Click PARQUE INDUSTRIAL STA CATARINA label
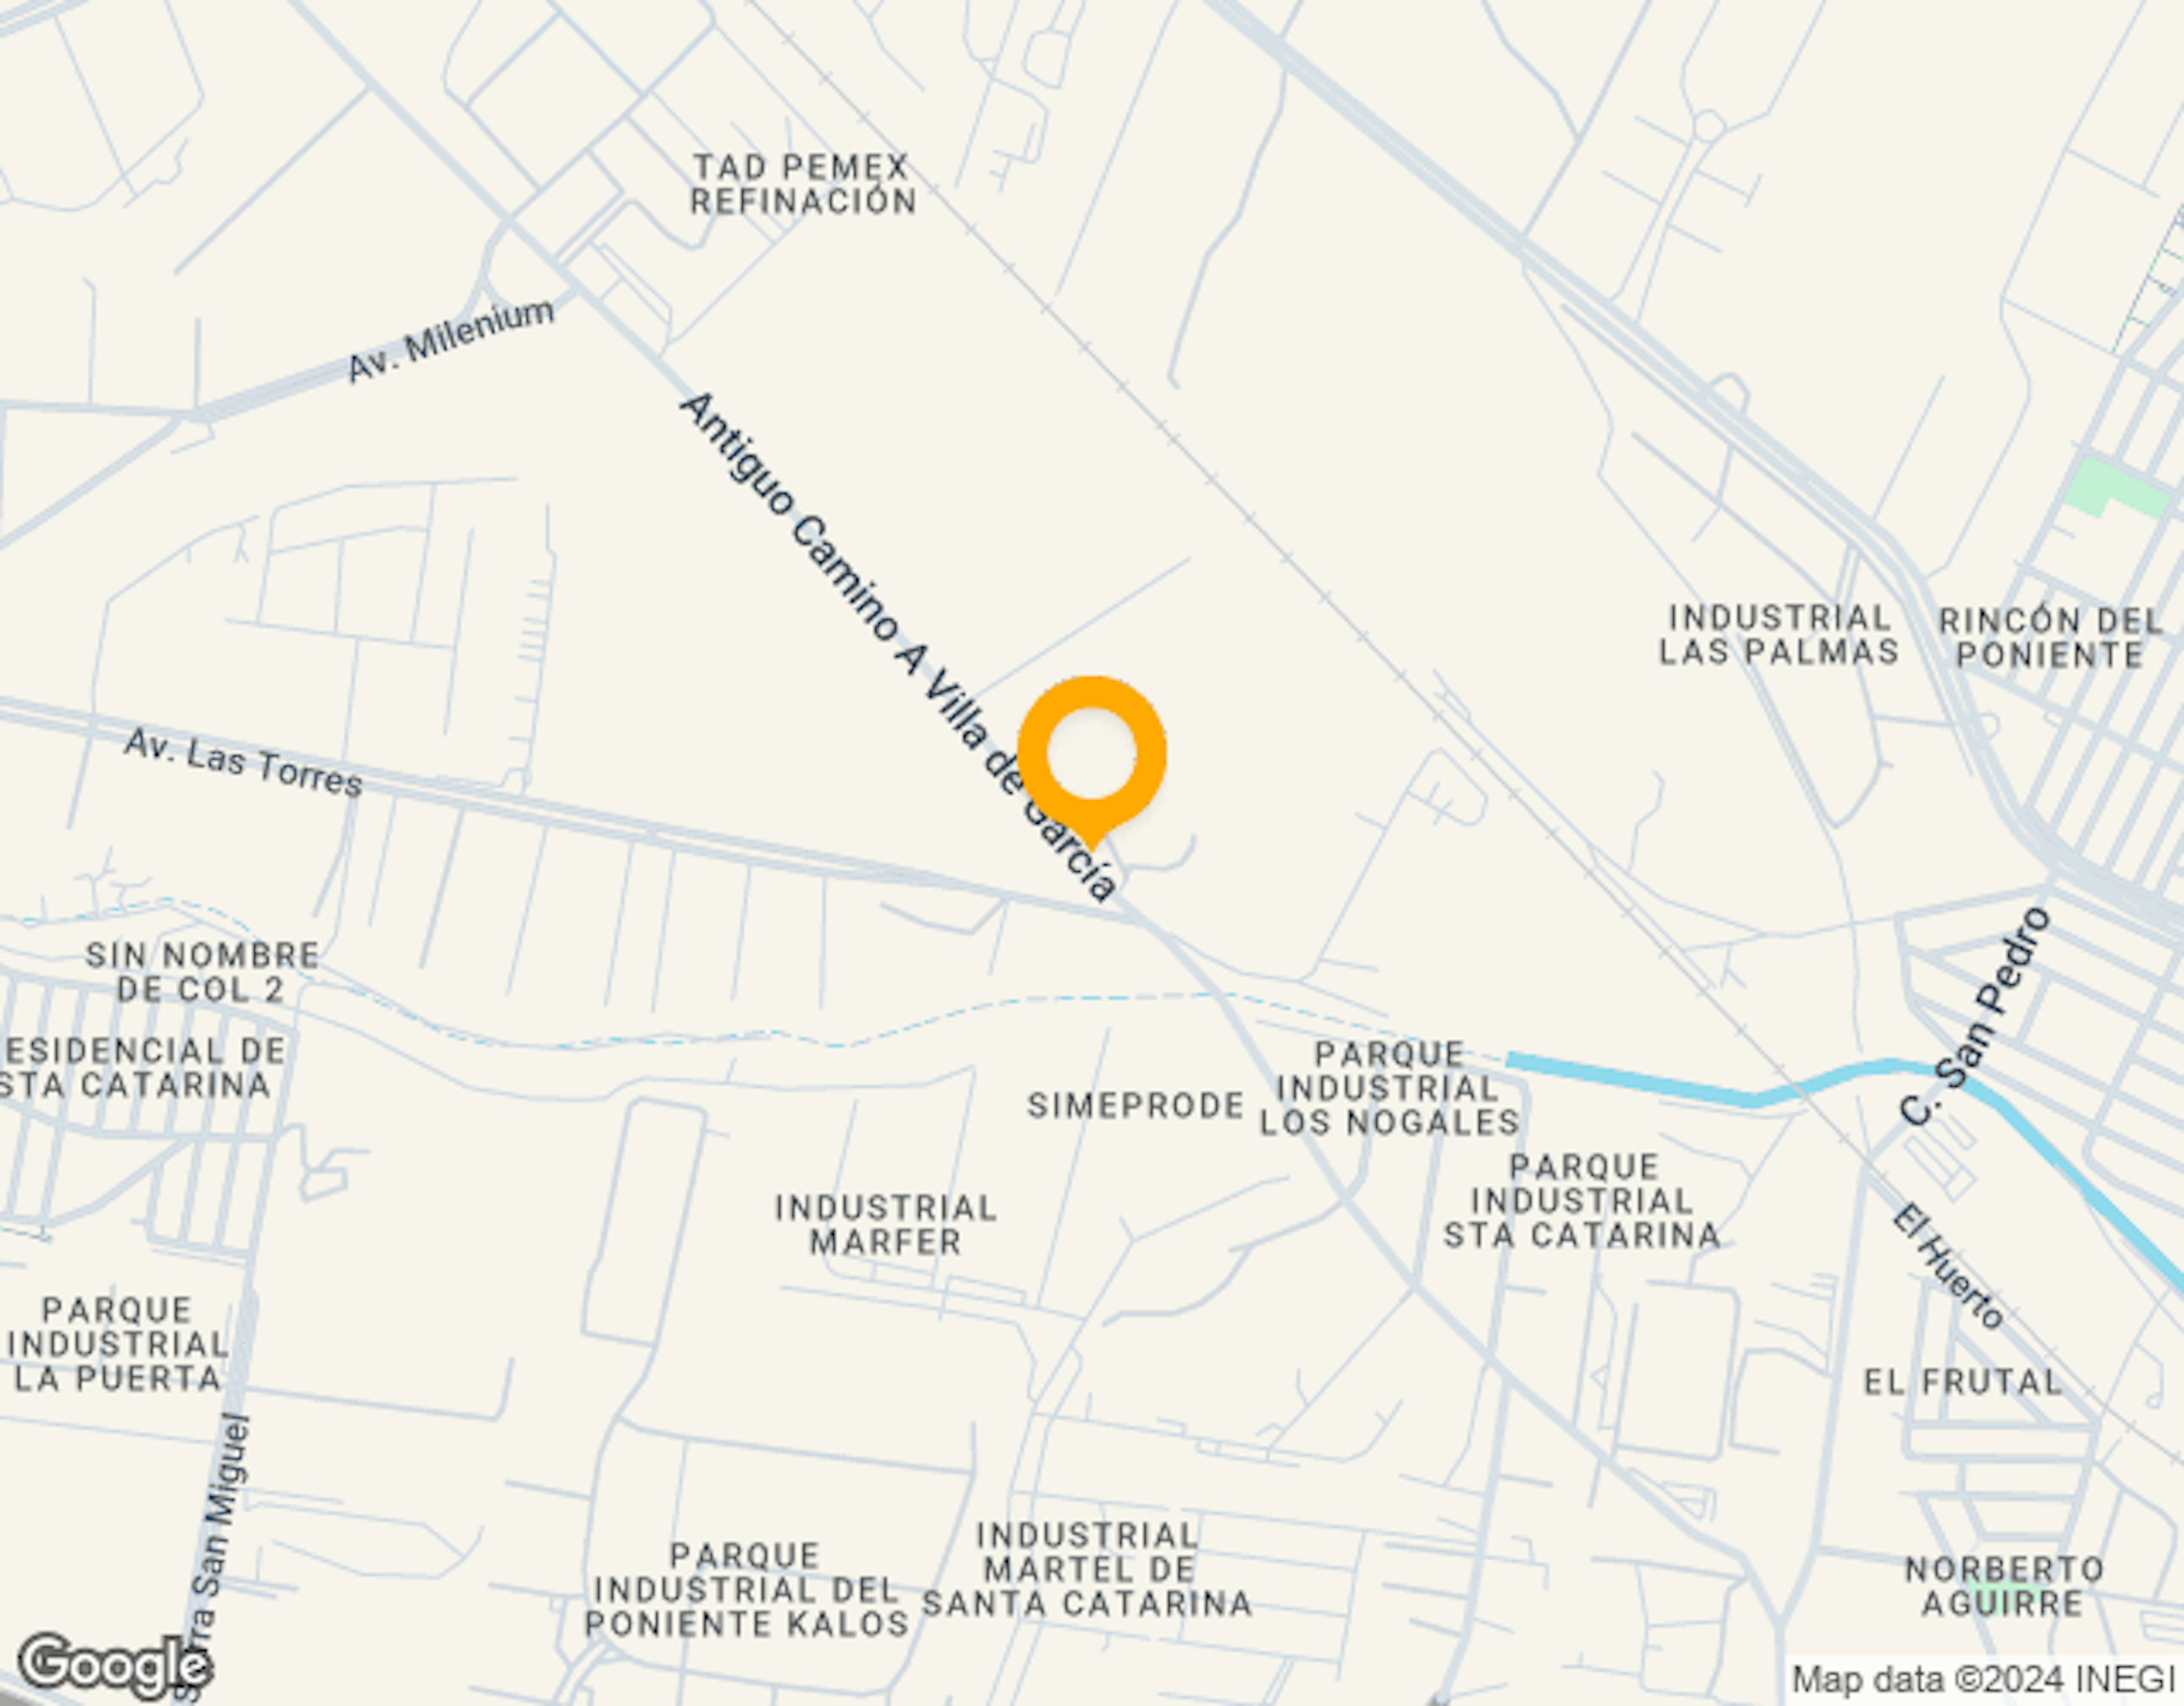The image size is (2184, 1706). [1582, 1201]
